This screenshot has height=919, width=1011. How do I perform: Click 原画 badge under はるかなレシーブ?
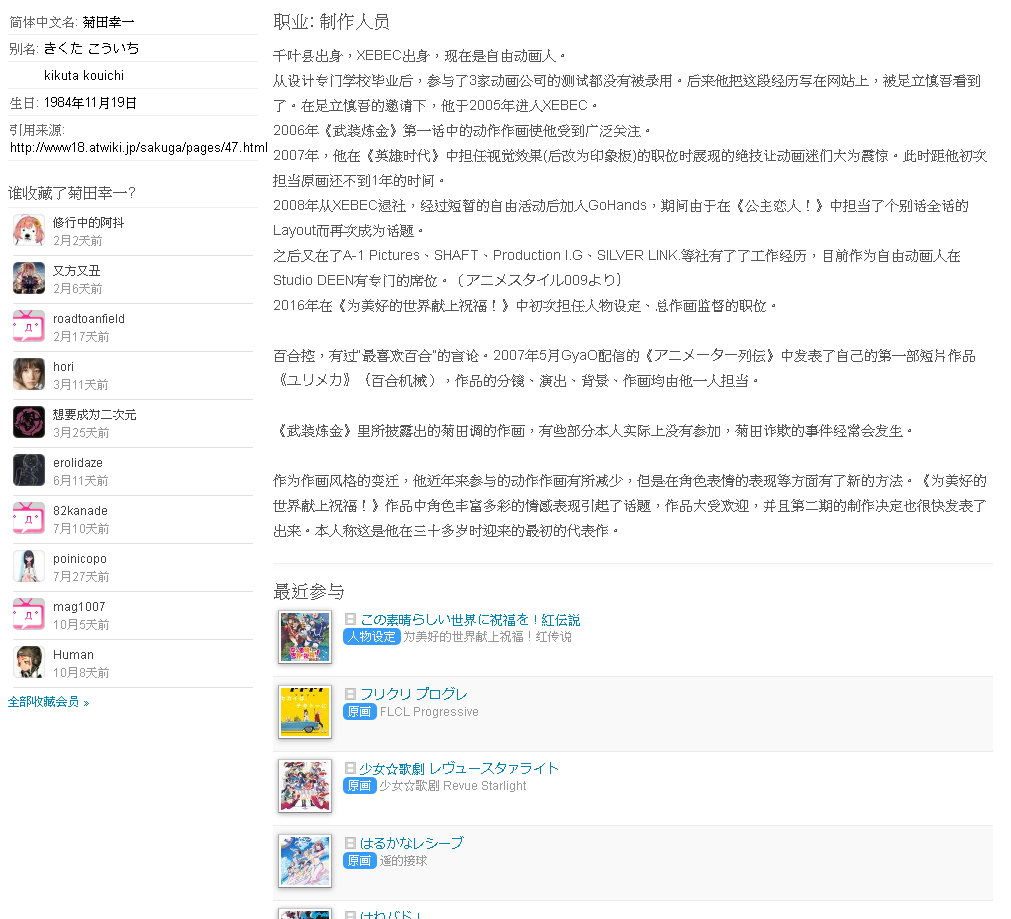pyautogui.click(x=359, y=861)
